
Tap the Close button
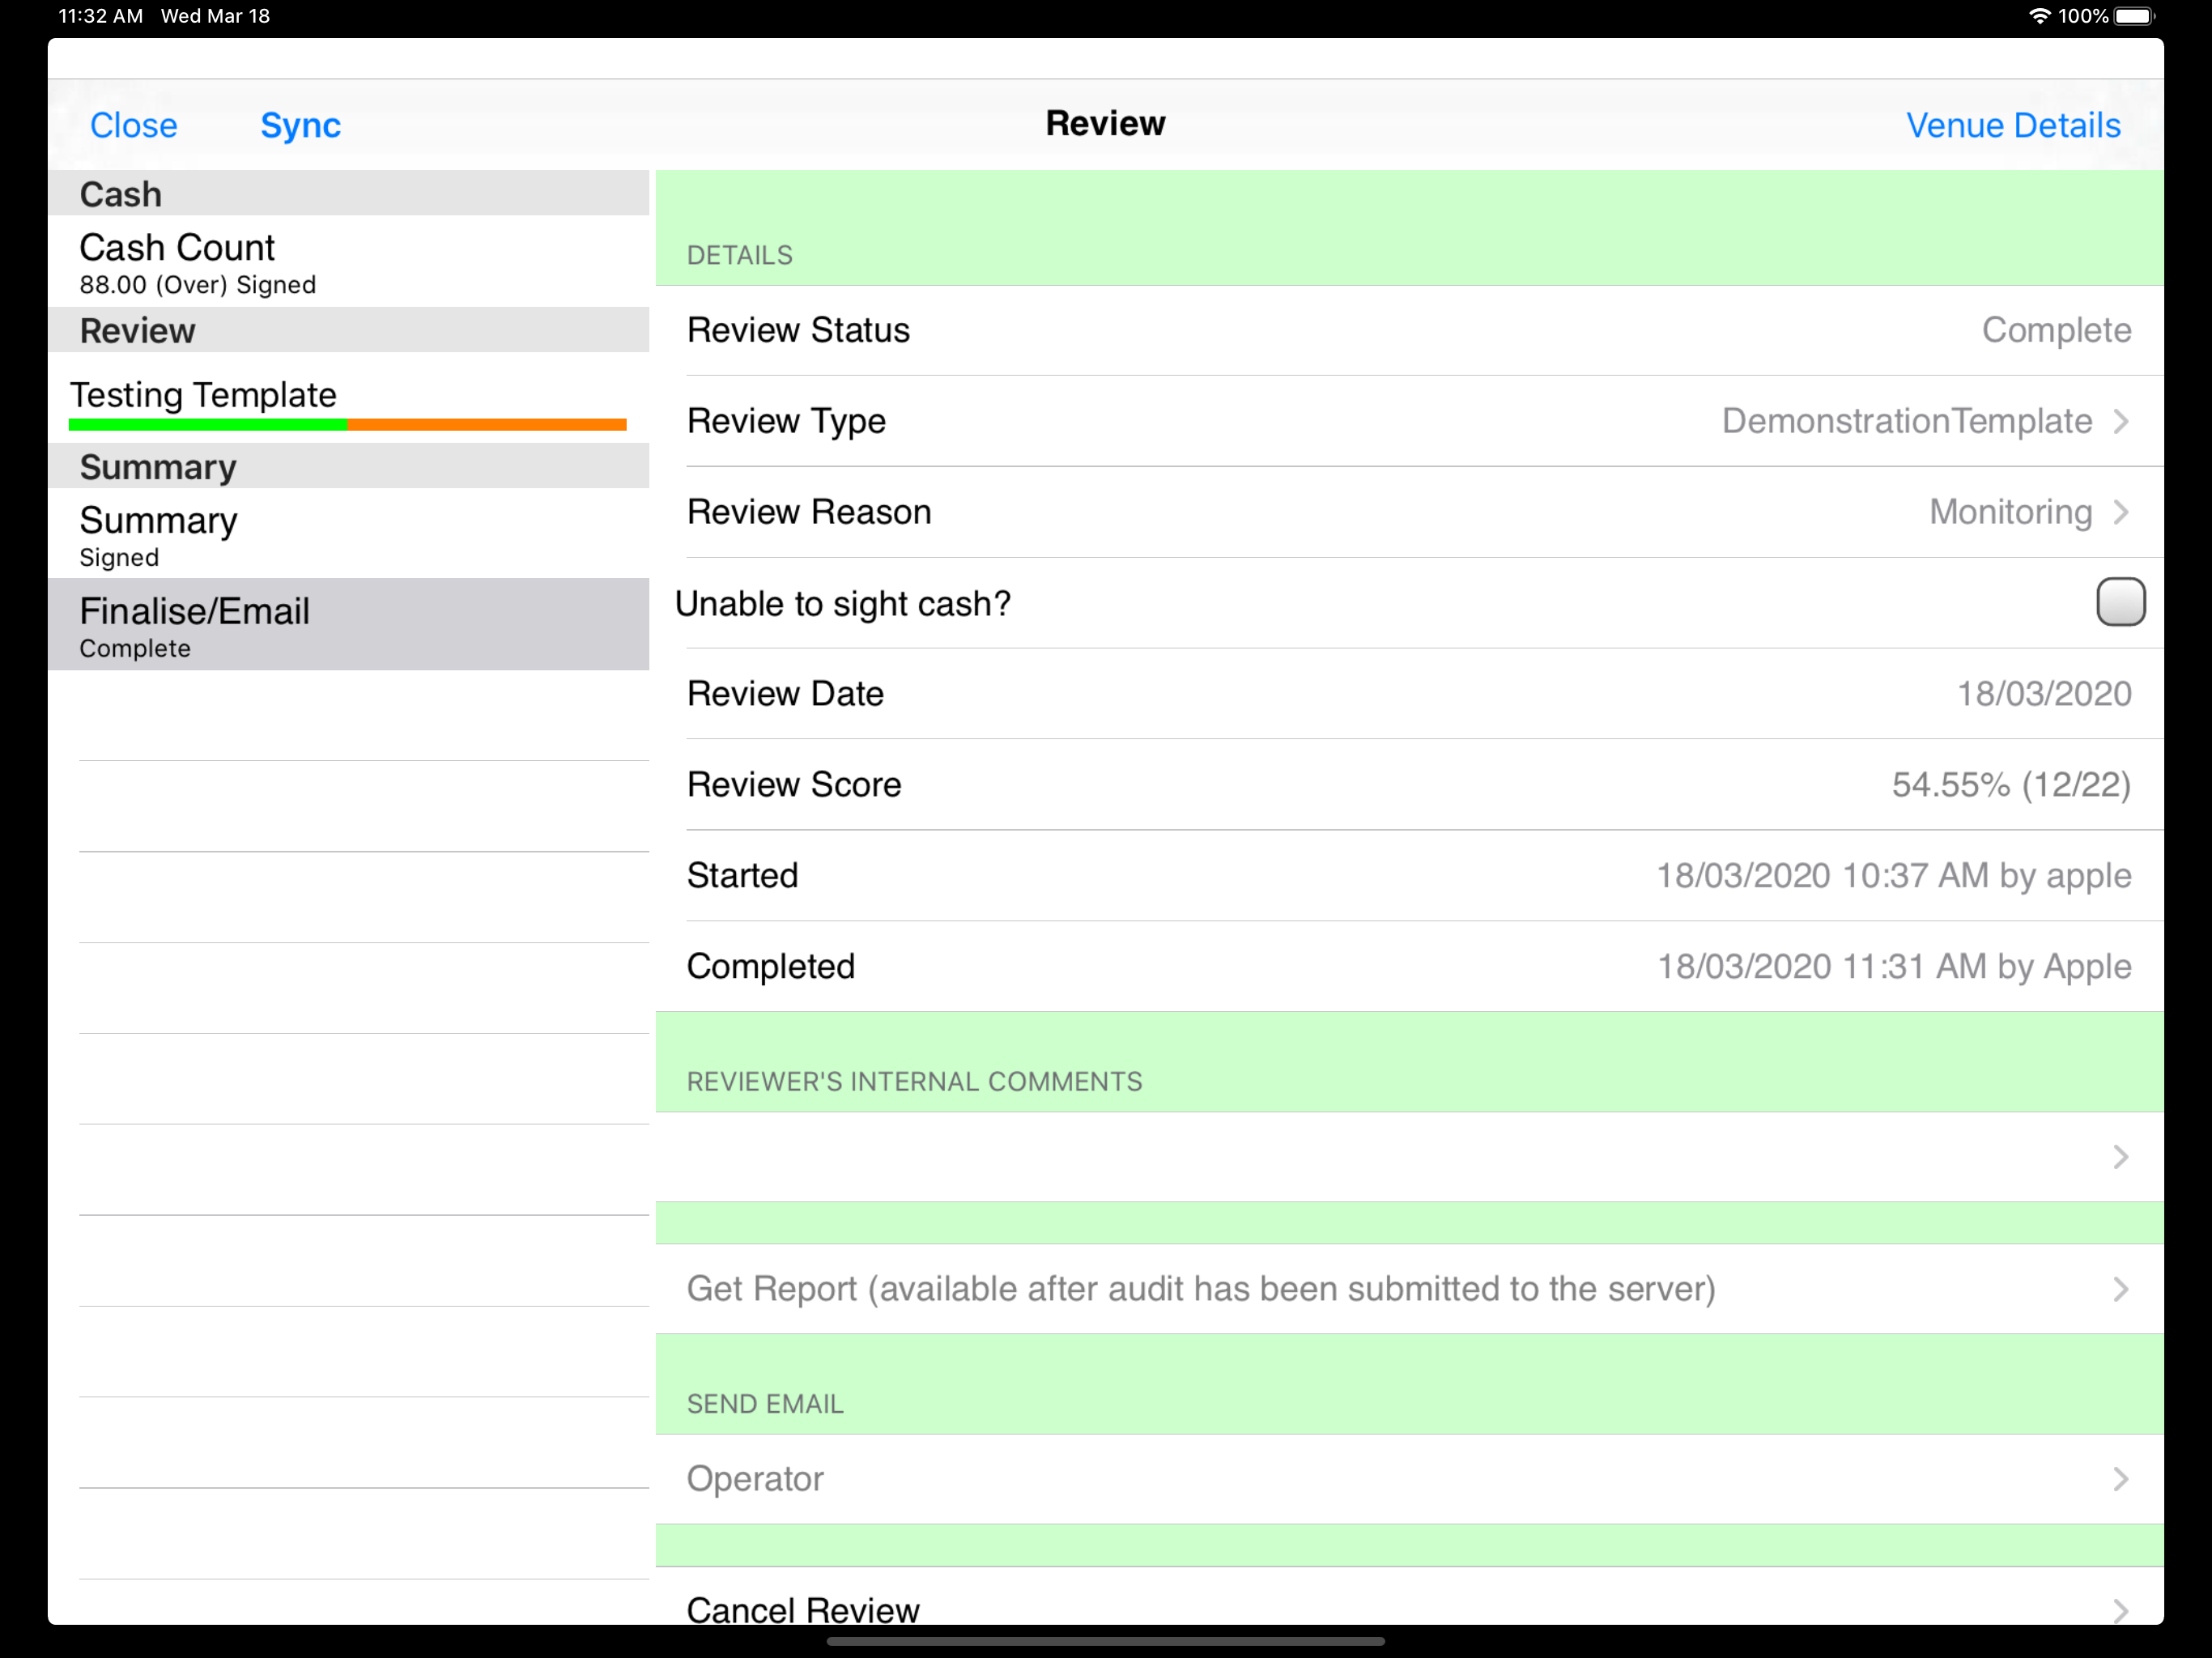[x=133, y=125]
